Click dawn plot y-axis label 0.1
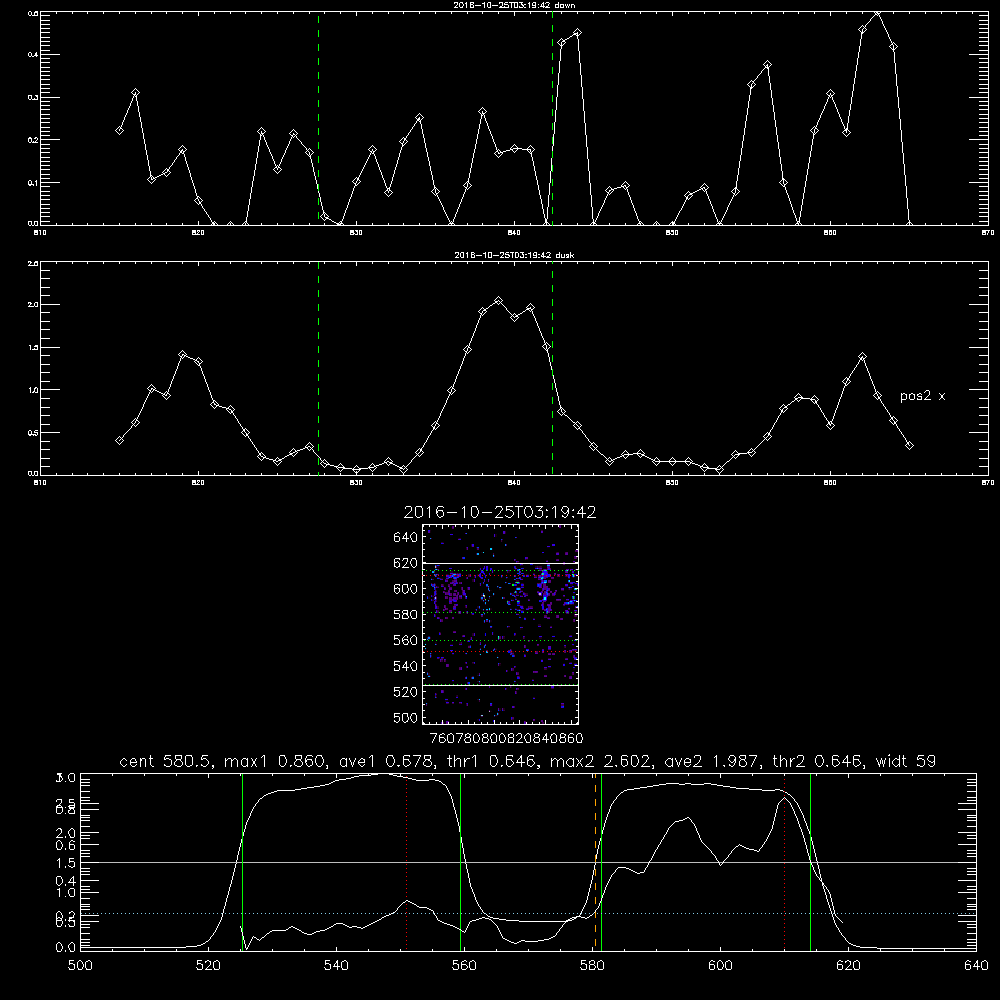 34,183
